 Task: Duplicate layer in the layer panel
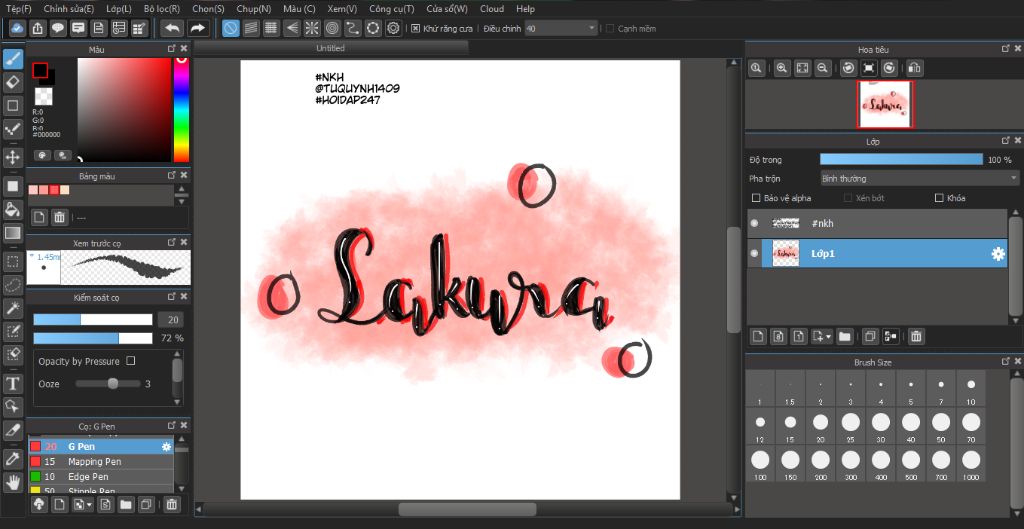pyautogui.click(x=870, y=336)
